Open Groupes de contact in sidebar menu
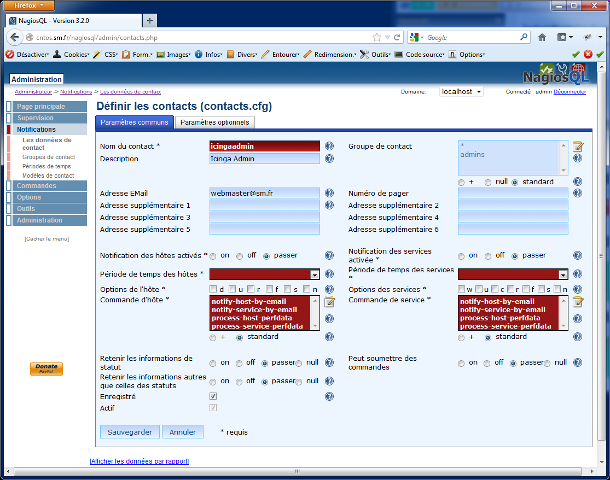The height and width of the screenshot is (480, 610). [48, 157]
